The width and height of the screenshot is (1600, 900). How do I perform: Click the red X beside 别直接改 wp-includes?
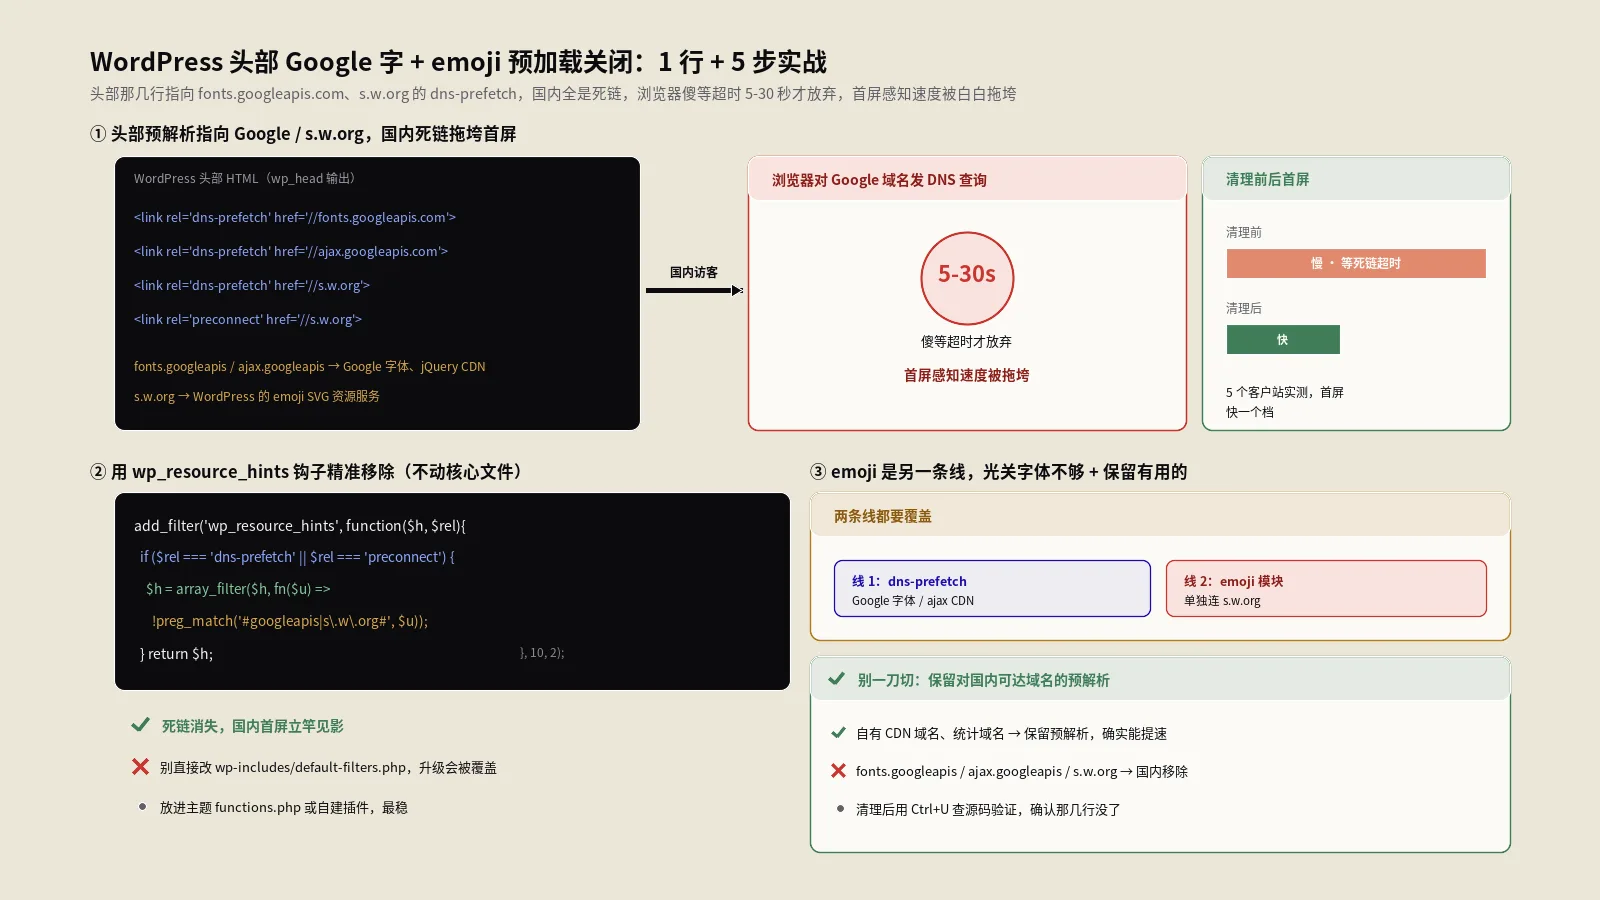point(140,767)
